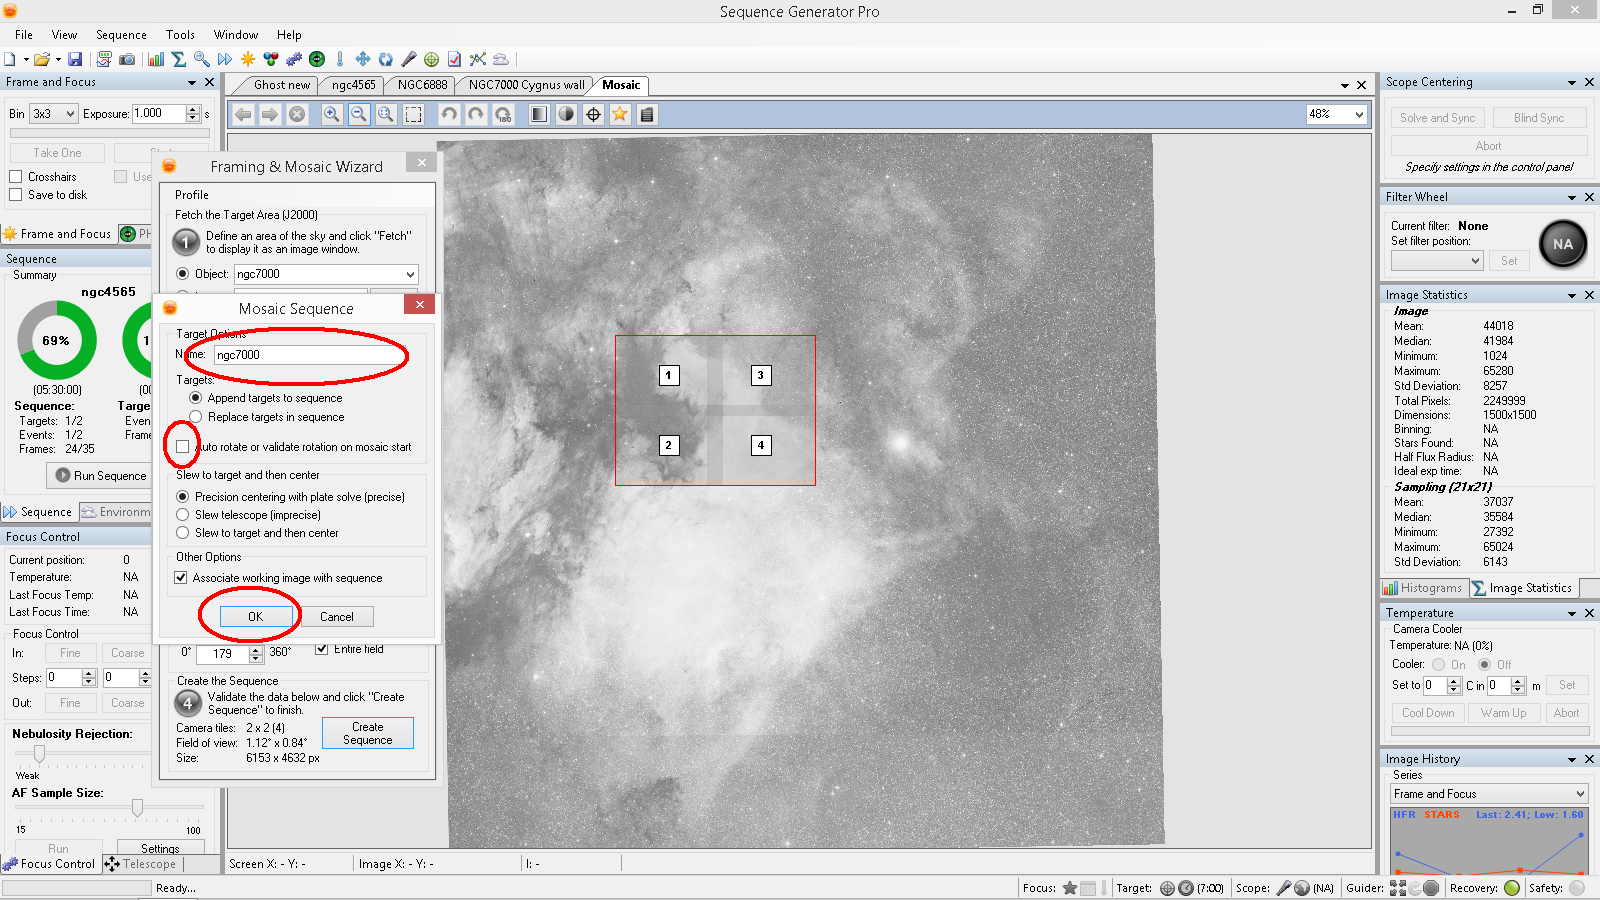
Task: Expand Image Statistics panel options arrow
Action: pyautogui.click(x=1572, y=295)
